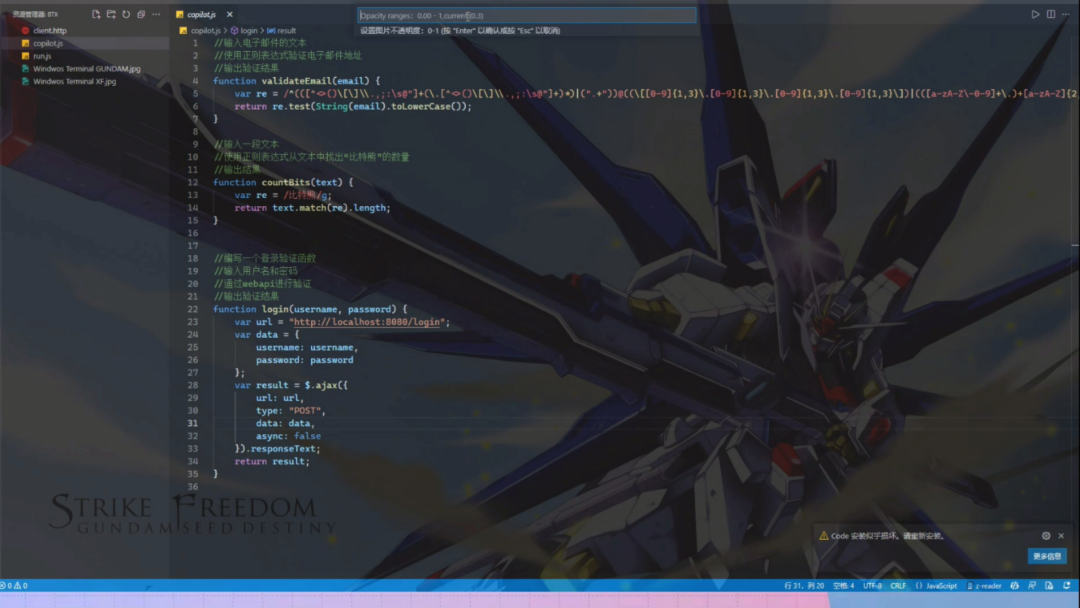Change line ending via CRLF status item
This screenshot has height=608, width=1080.
click(898, 586)
